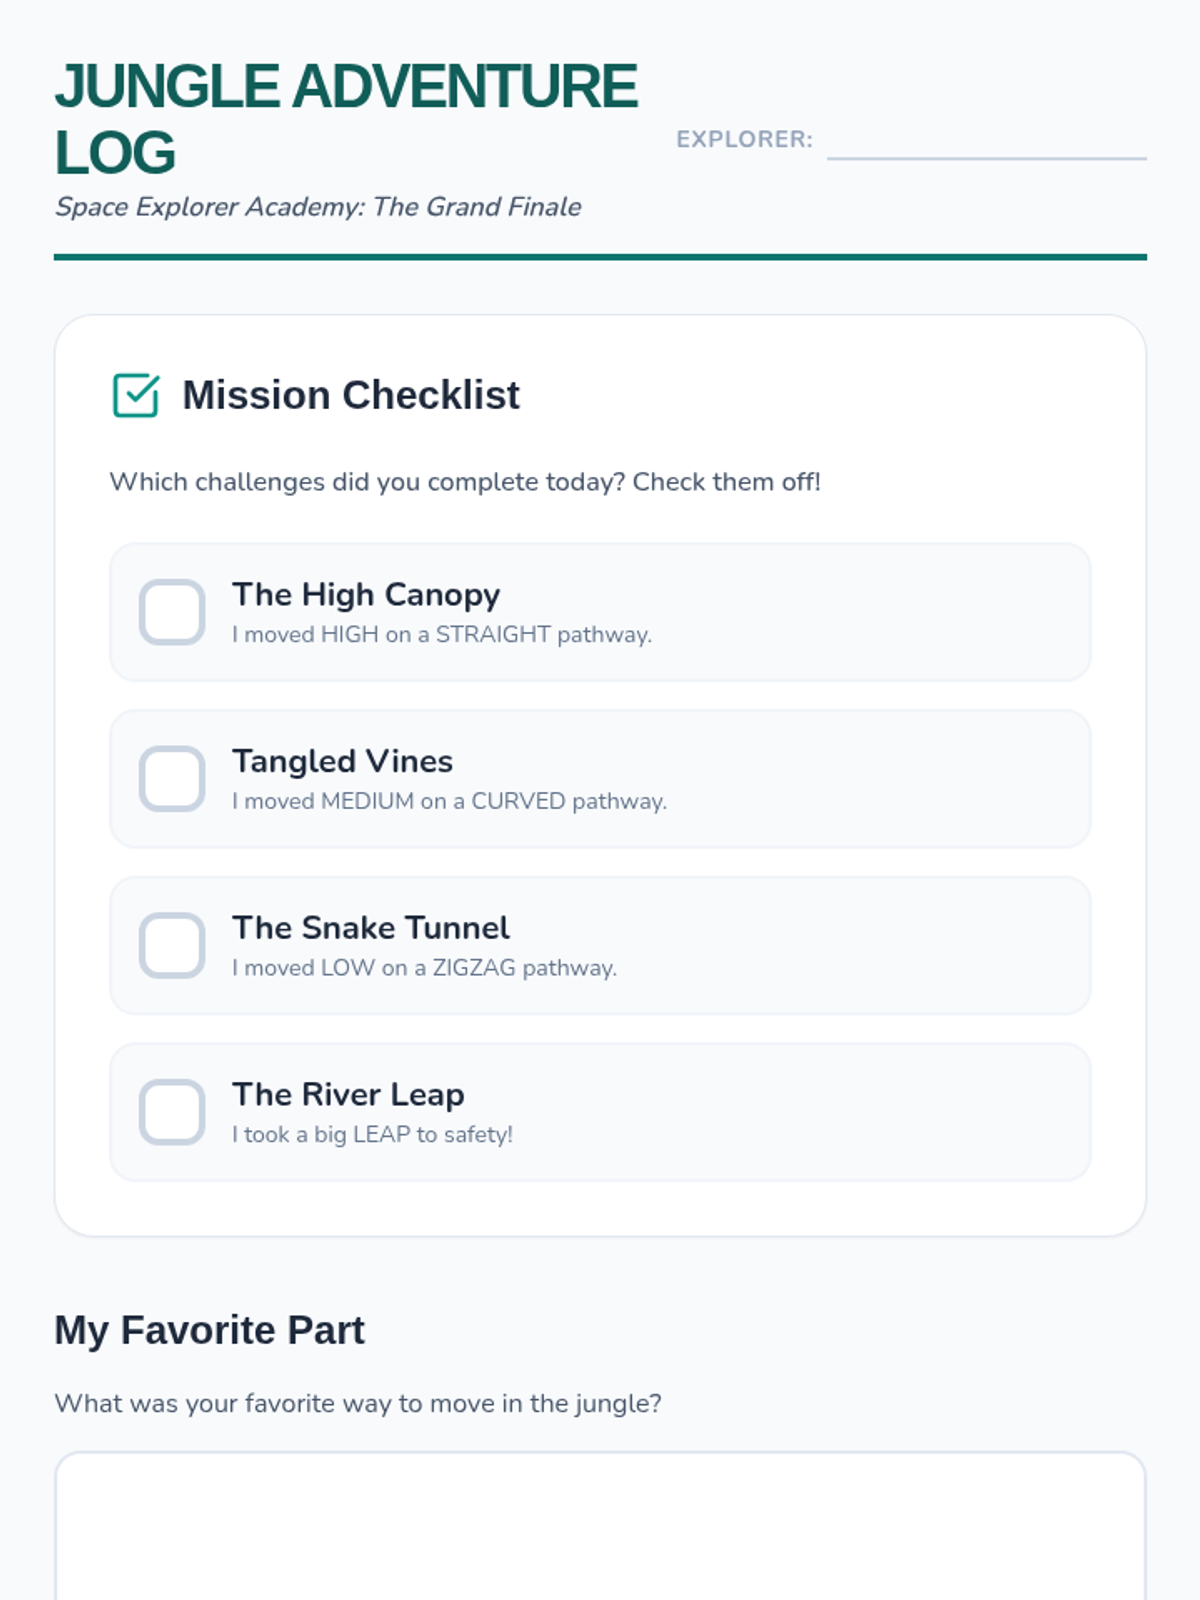Click the "Tangled Vines" challenge title
This screenshot has height=1600, width=1200.
pyautogui.click(x=342, y=762)
